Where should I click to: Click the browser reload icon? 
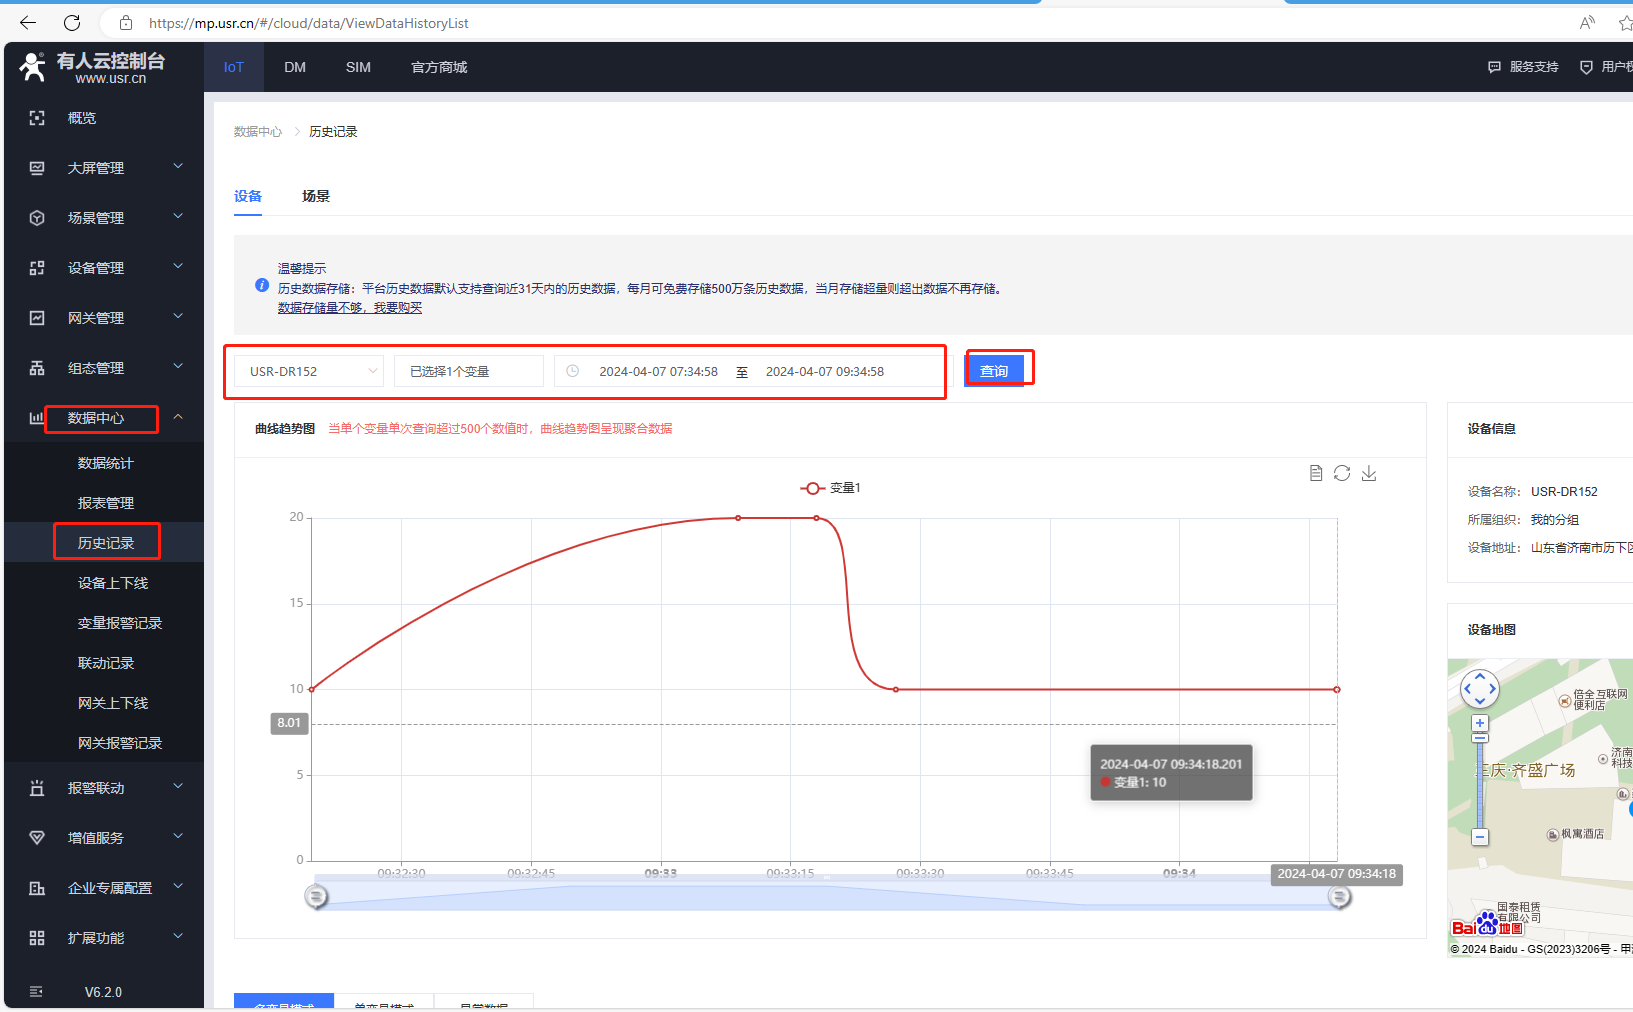[72, 23]
